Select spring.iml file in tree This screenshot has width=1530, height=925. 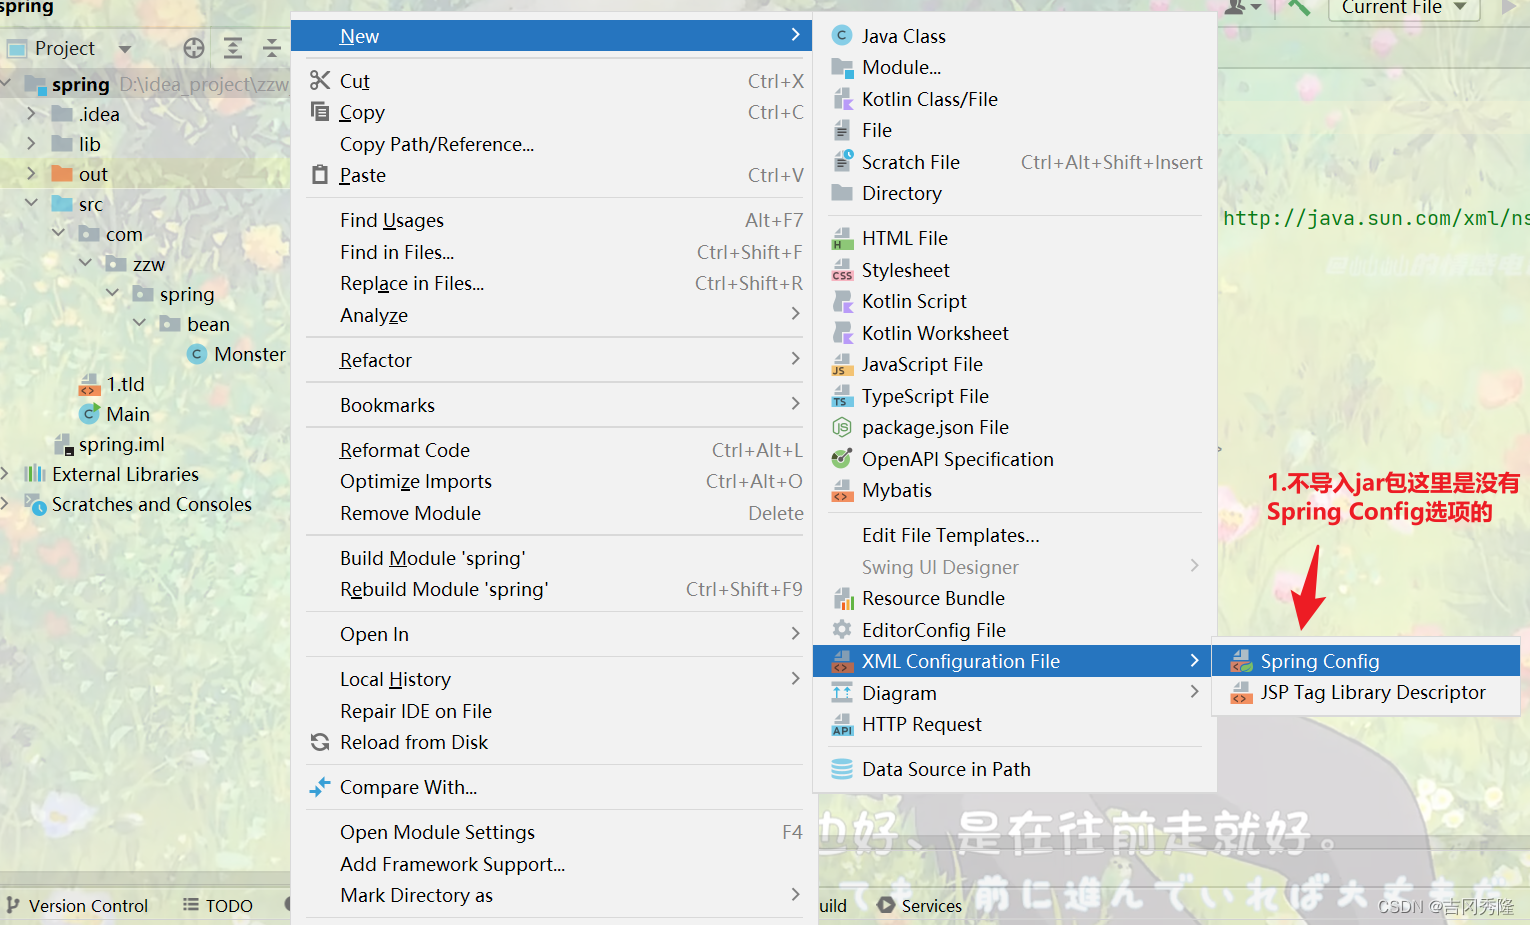[109, 444]
